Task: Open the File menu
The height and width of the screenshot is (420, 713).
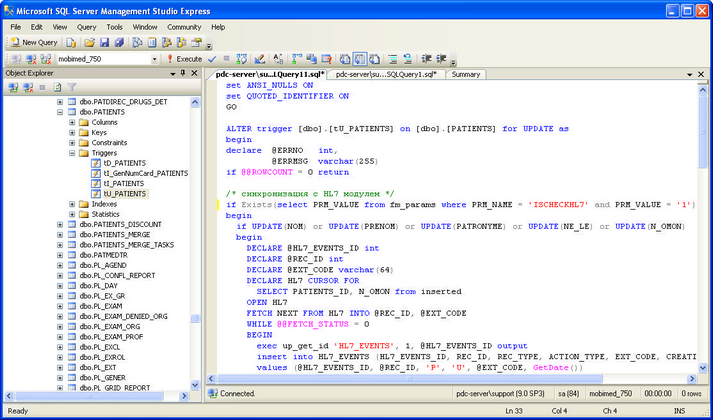Action: pos(15,27)
